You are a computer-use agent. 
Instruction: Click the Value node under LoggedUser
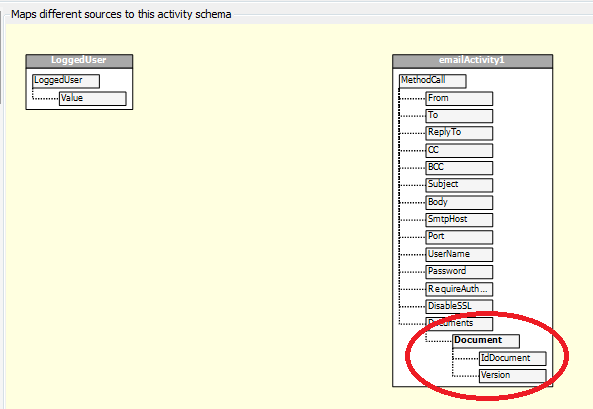point(93,98)
